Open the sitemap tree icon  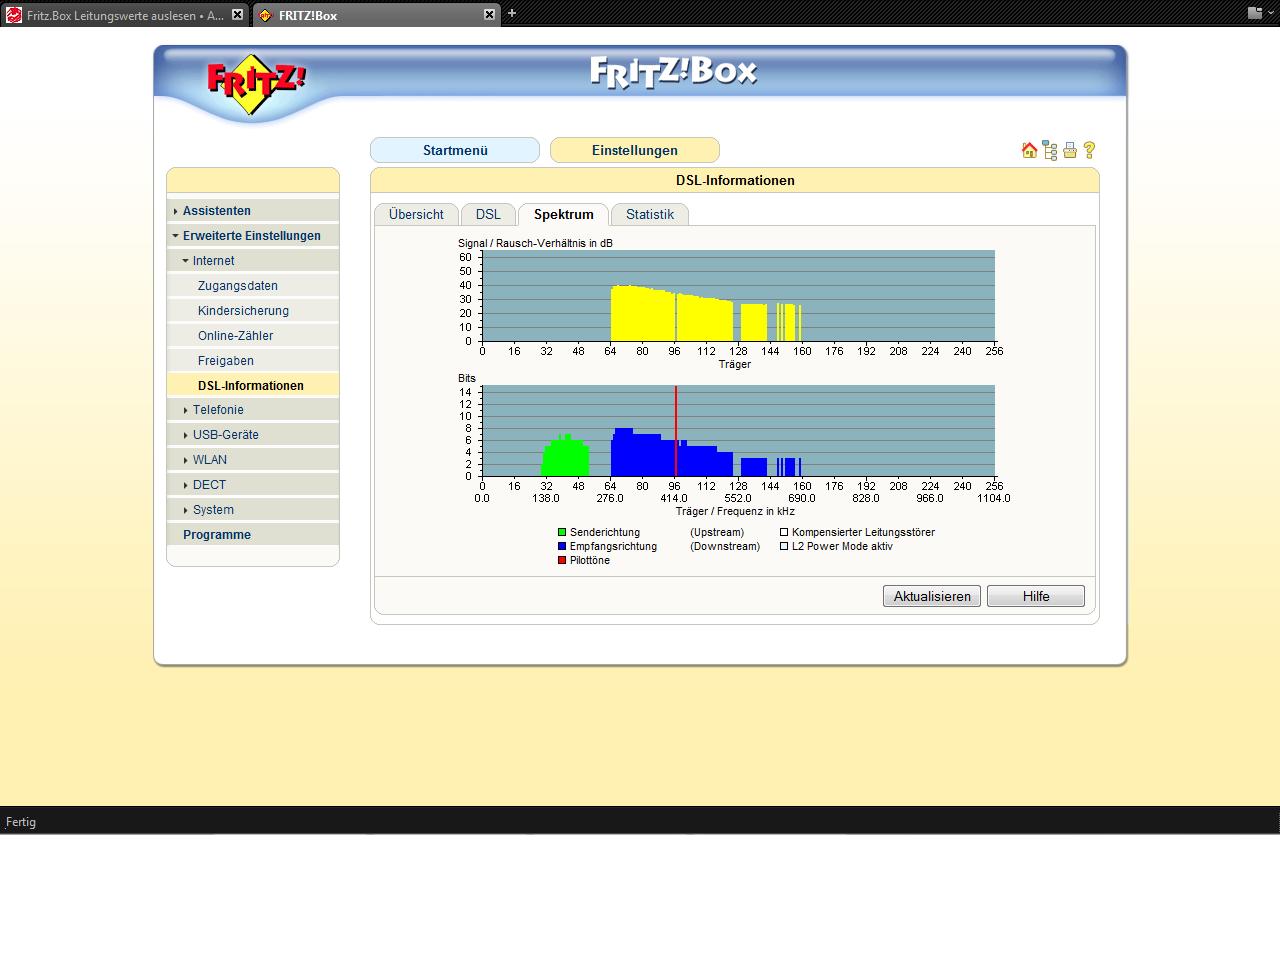tap(1049, 150)
